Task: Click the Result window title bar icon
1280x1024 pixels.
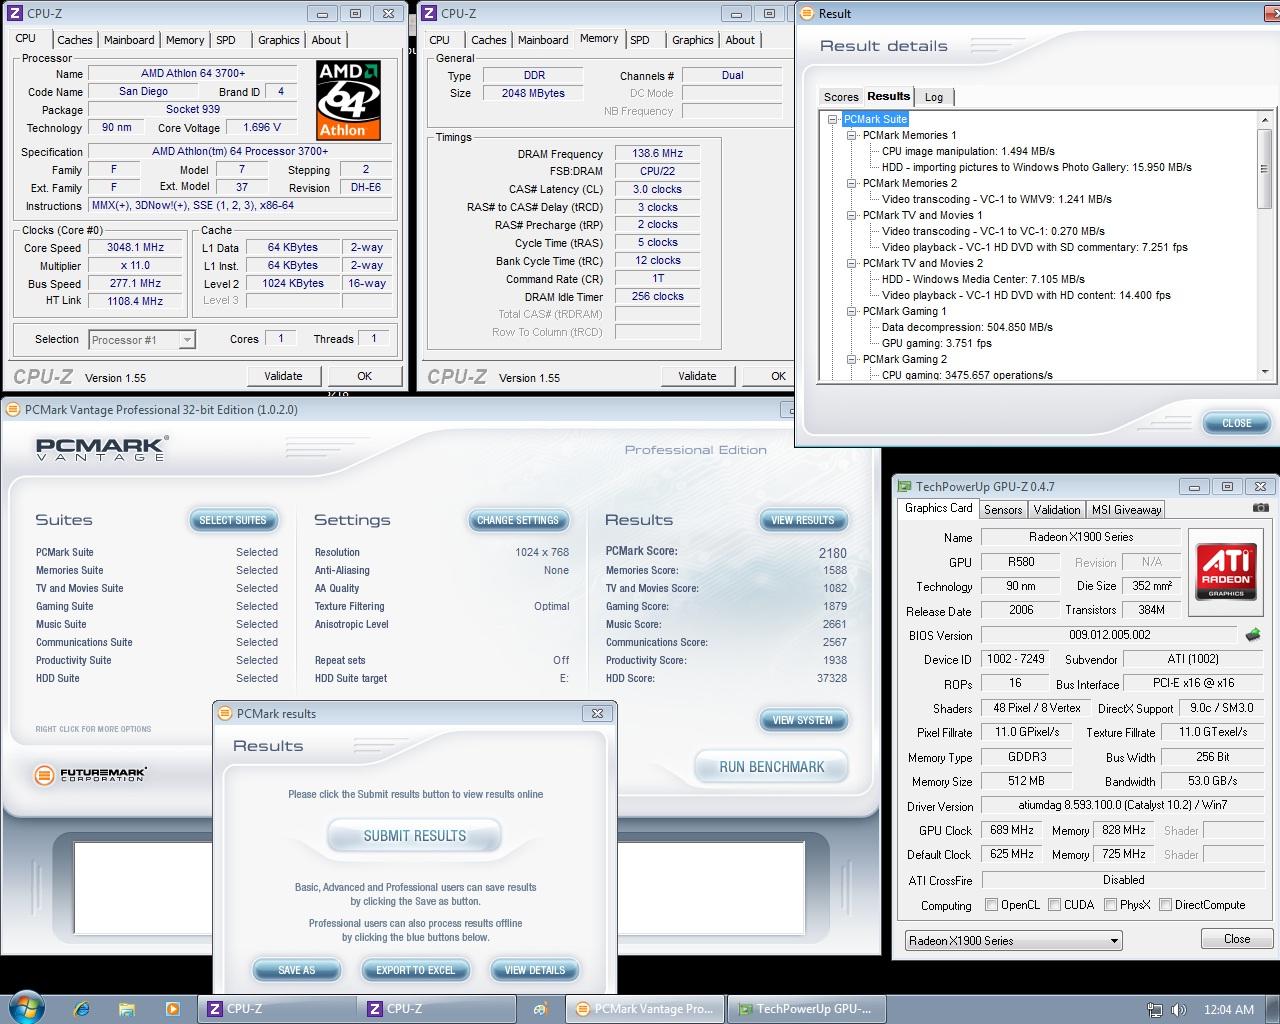Action: click(807, 13)
